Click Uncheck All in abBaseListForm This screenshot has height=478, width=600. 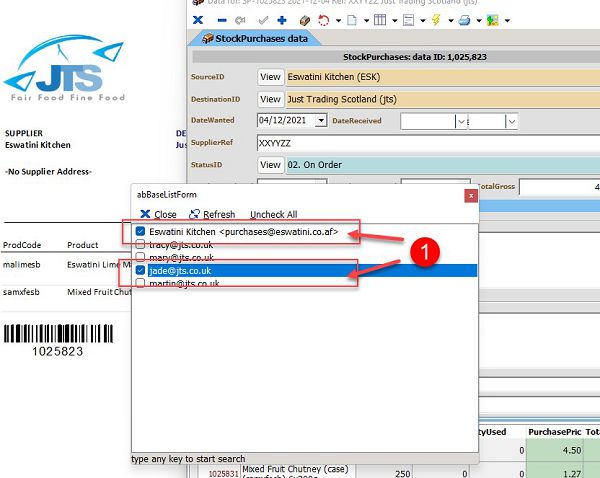[274, 214]
